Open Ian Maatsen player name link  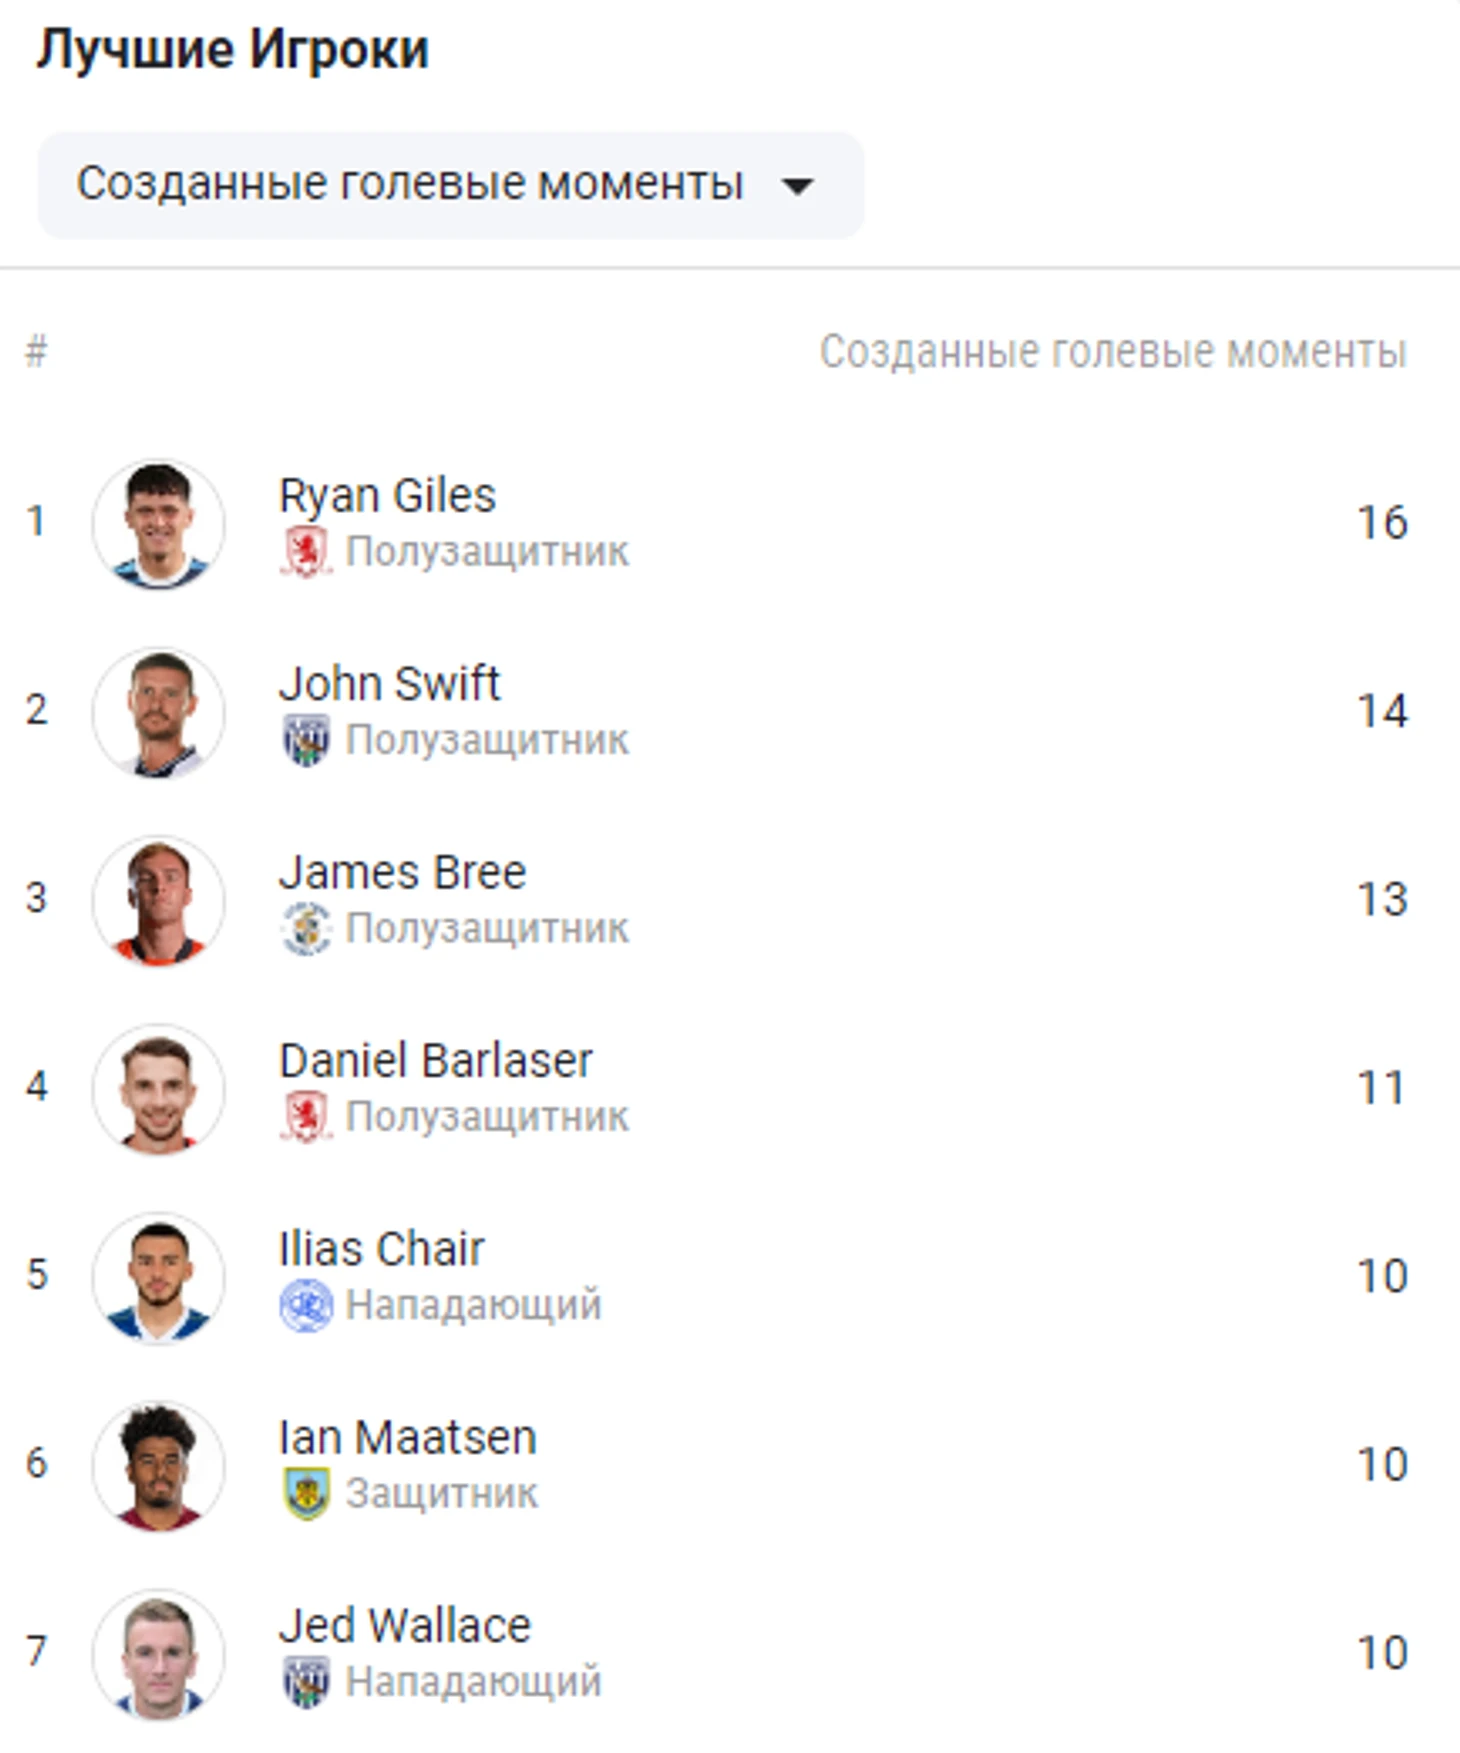pos(407,1438)
